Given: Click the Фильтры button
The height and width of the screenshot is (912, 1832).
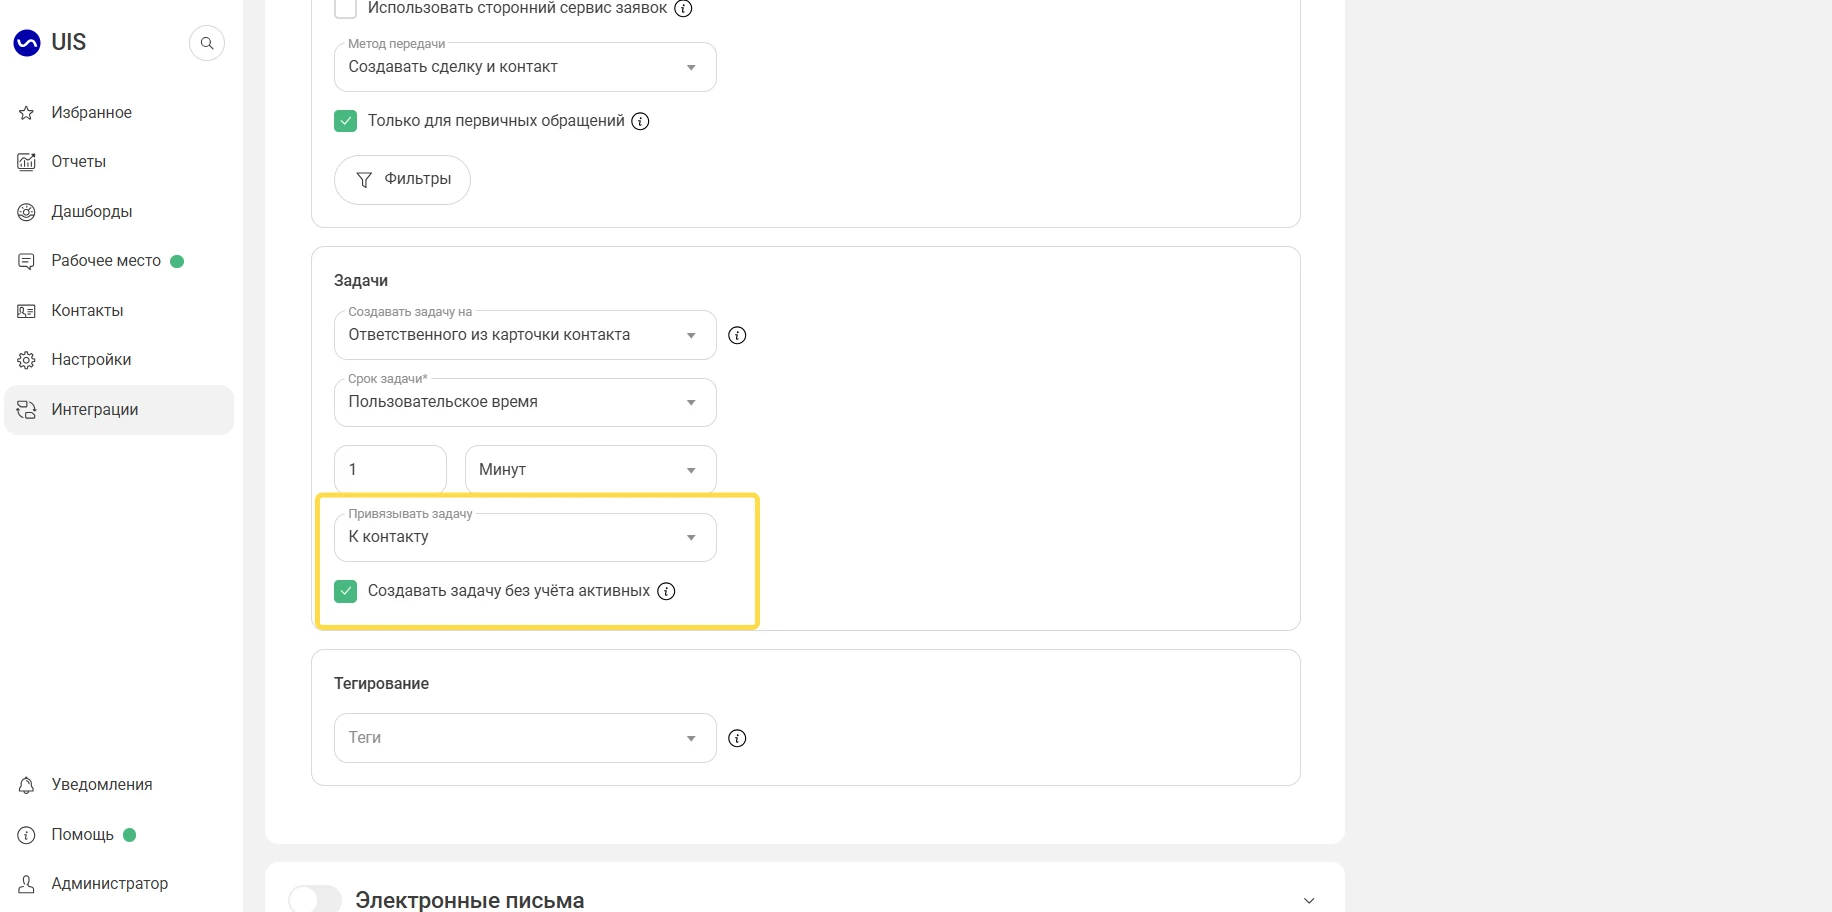Looking at the screenshot, I should coord(402,180).
